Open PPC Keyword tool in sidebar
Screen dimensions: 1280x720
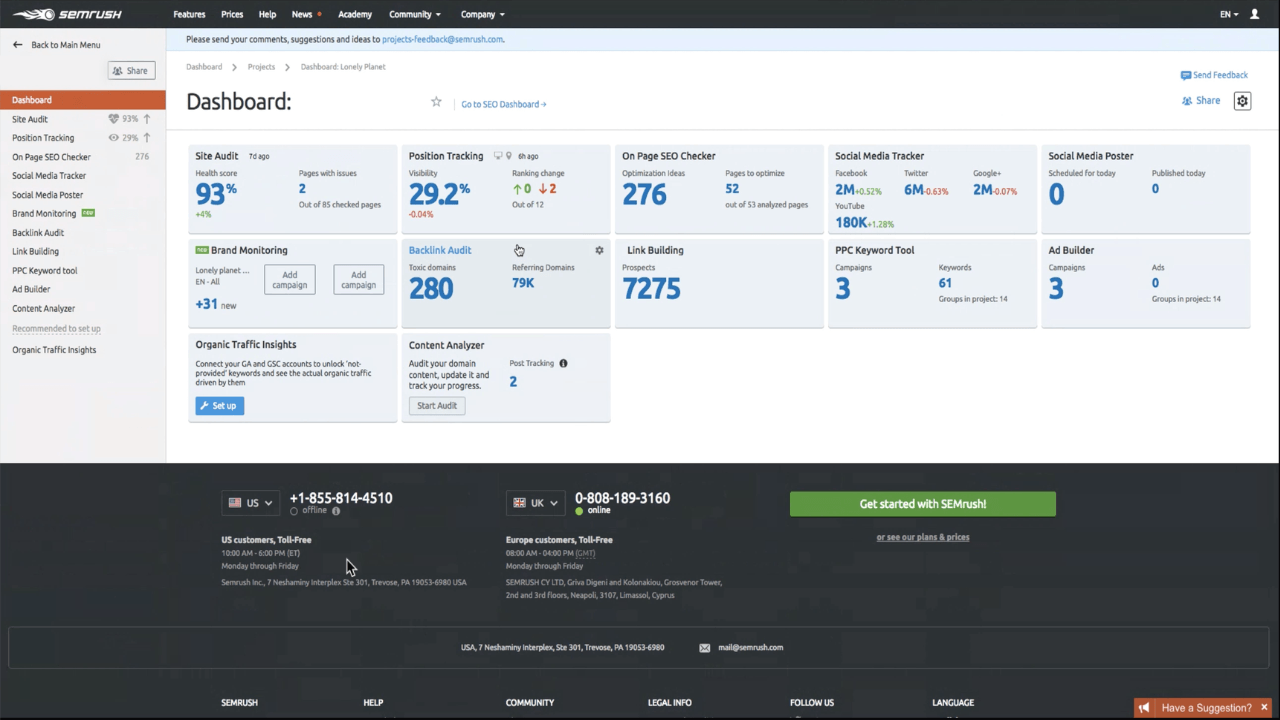45,271
